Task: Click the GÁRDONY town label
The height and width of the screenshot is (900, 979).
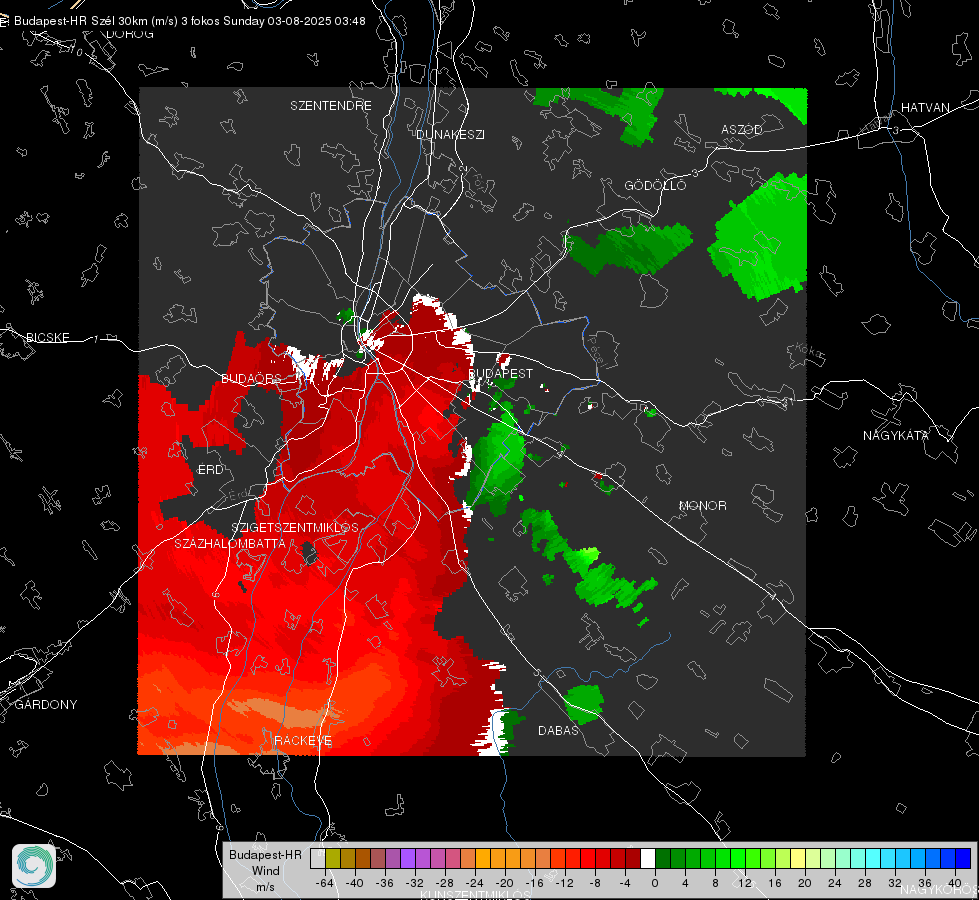Action: coord(46,705)
